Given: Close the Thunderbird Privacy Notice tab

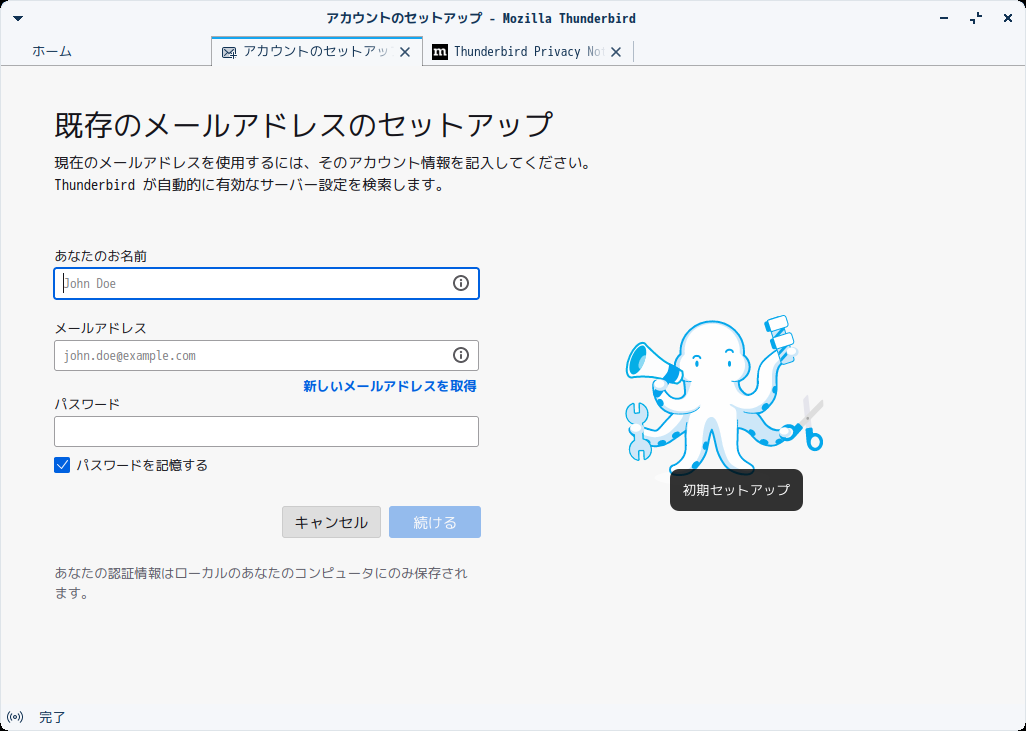Looking at the screenshot, I should coord(616,52).
